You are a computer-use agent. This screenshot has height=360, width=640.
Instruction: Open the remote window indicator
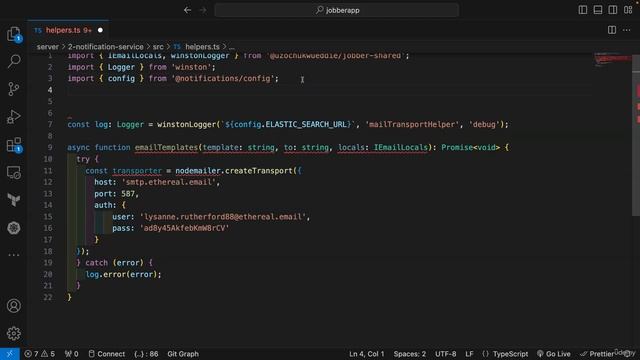click(x=9, y=354)
